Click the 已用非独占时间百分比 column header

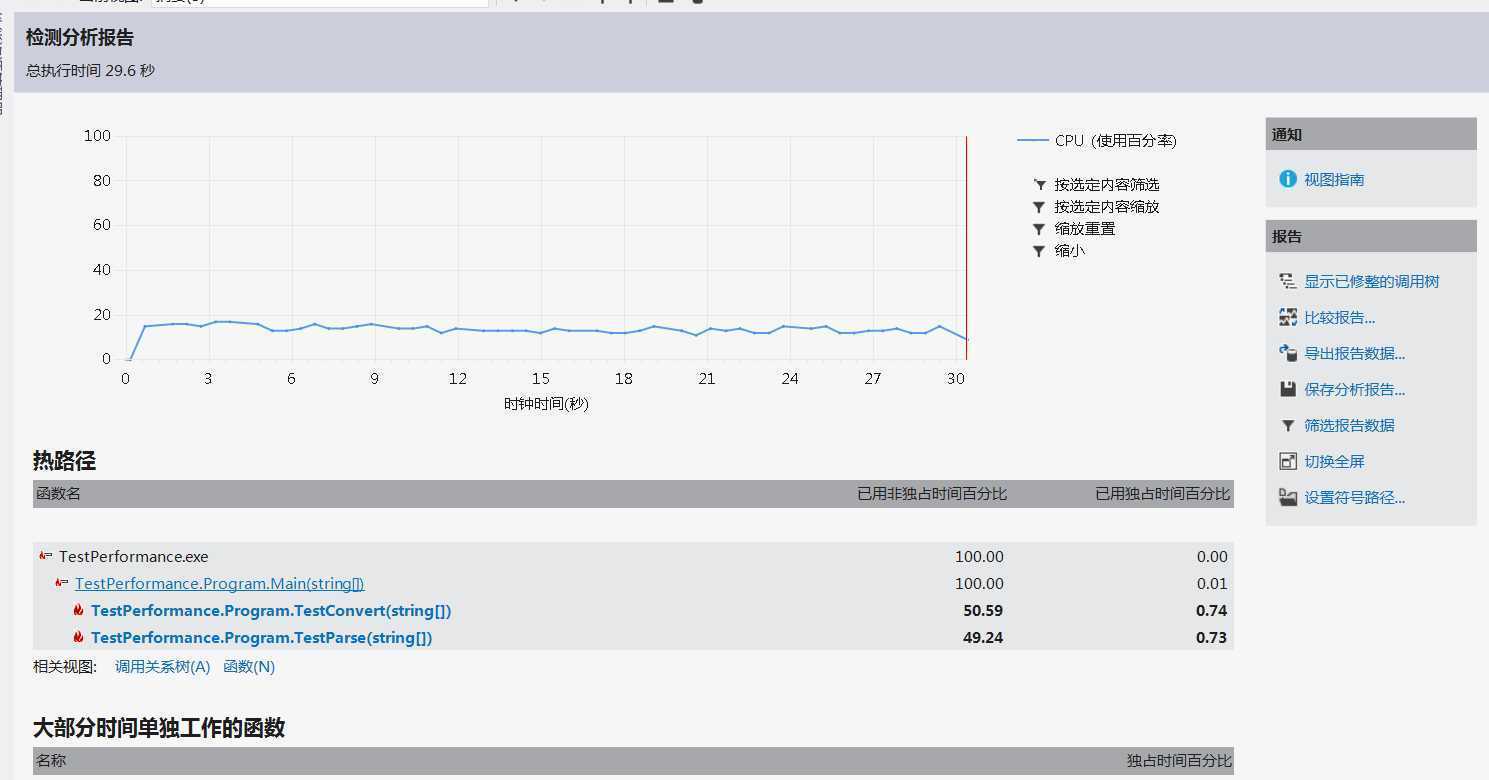point(932,494)
